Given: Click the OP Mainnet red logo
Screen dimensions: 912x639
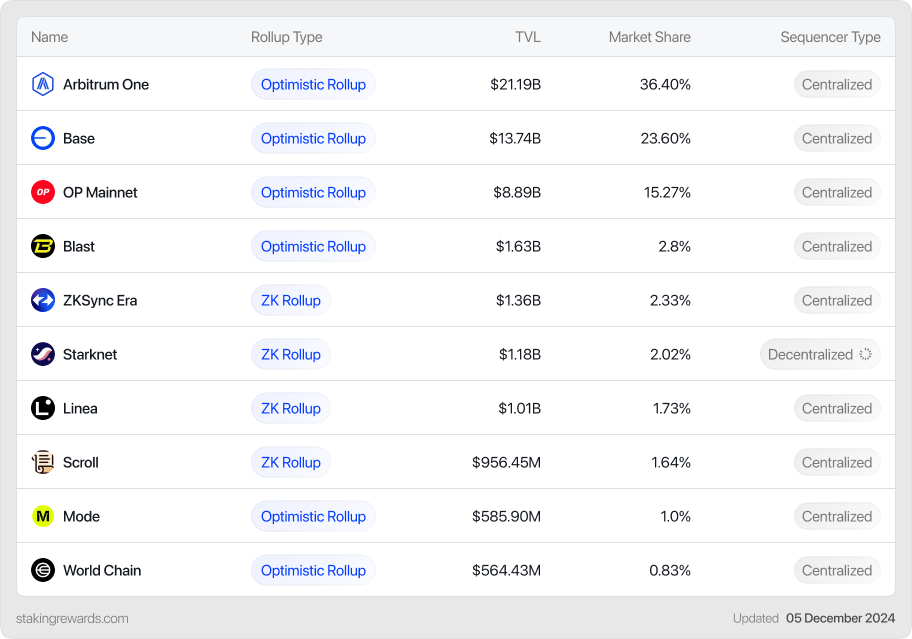Looking at the screenshot, I should click(42, 192).
